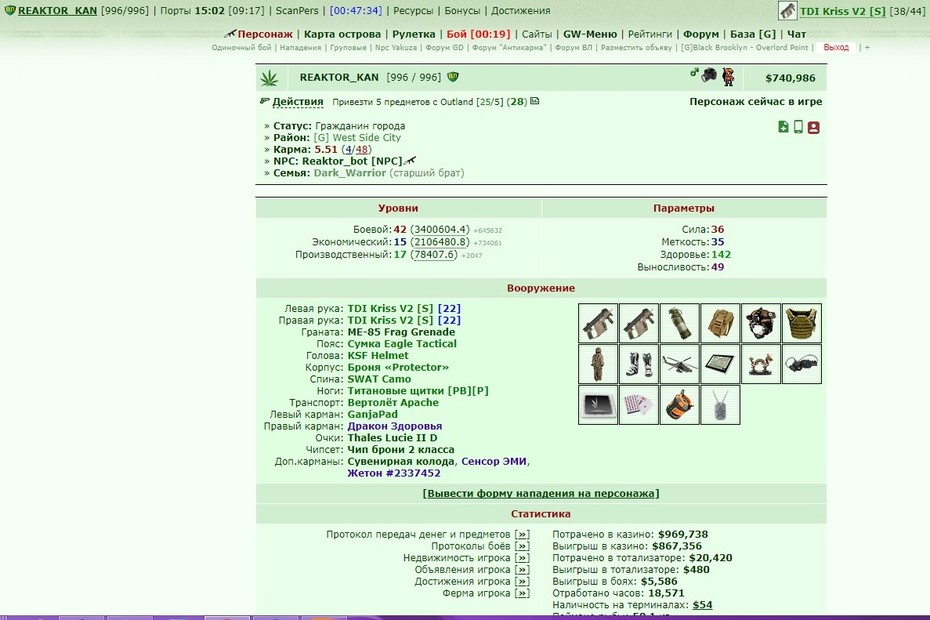Click the EMI sensor item icon
This screenshot has width=930, height=620.
point(679,405)
